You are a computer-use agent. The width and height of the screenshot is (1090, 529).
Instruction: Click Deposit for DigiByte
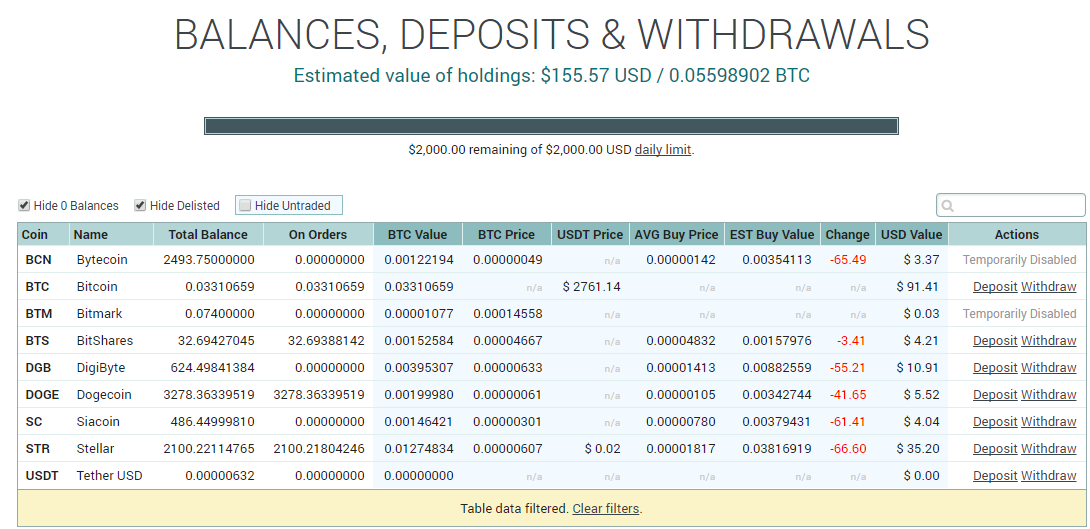coord(995,368)
